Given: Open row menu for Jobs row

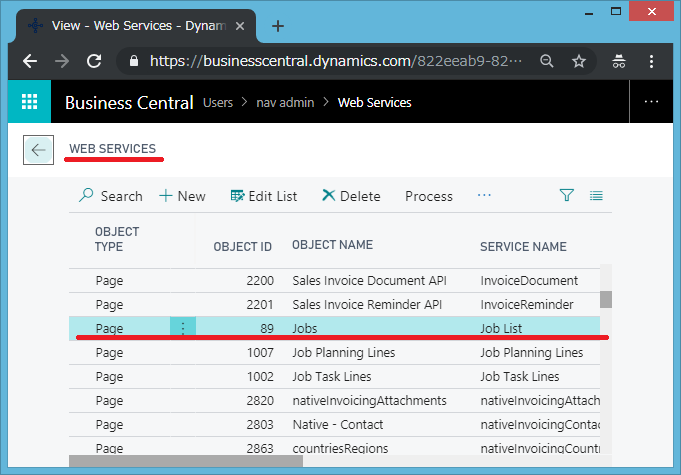Looking at the screenshot, I should tap(183, 328).
